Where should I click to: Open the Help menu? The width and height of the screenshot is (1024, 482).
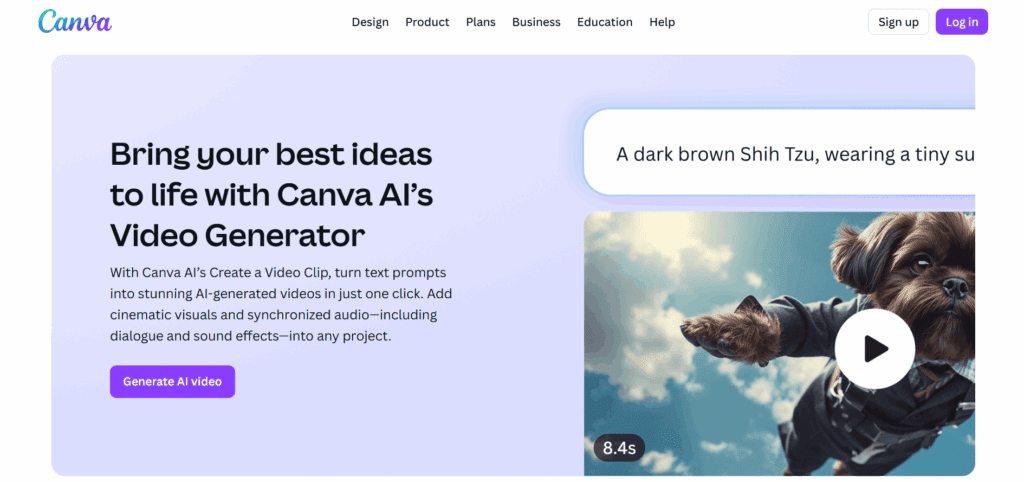pyautogui.click(x=662, y=22)
